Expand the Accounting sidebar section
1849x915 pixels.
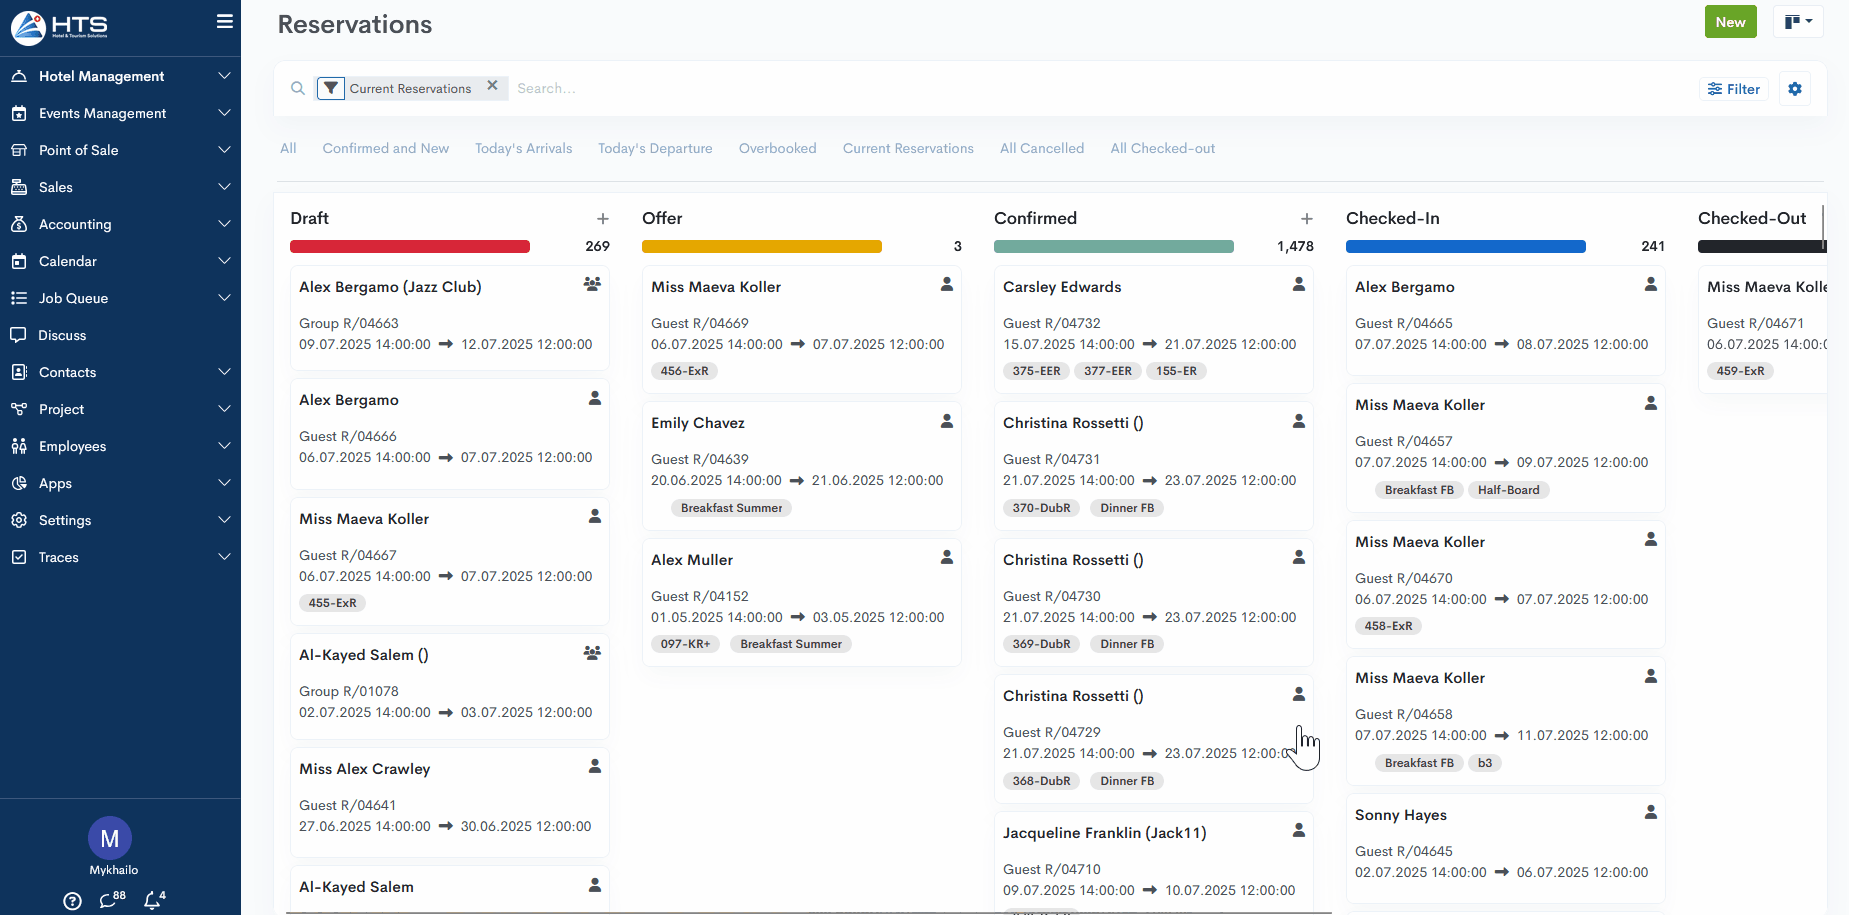coord(120,224)
